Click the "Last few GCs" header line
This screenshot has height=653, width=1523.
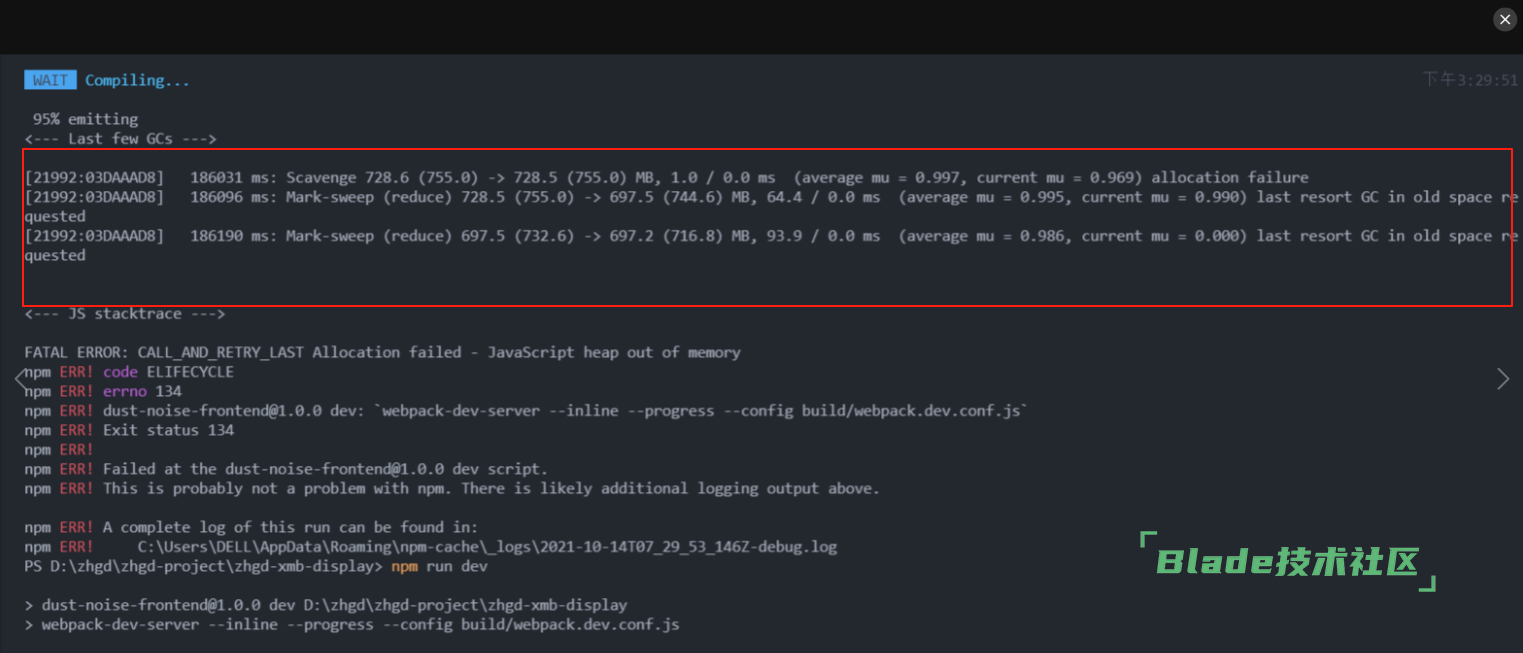click(x=120, y=139)
